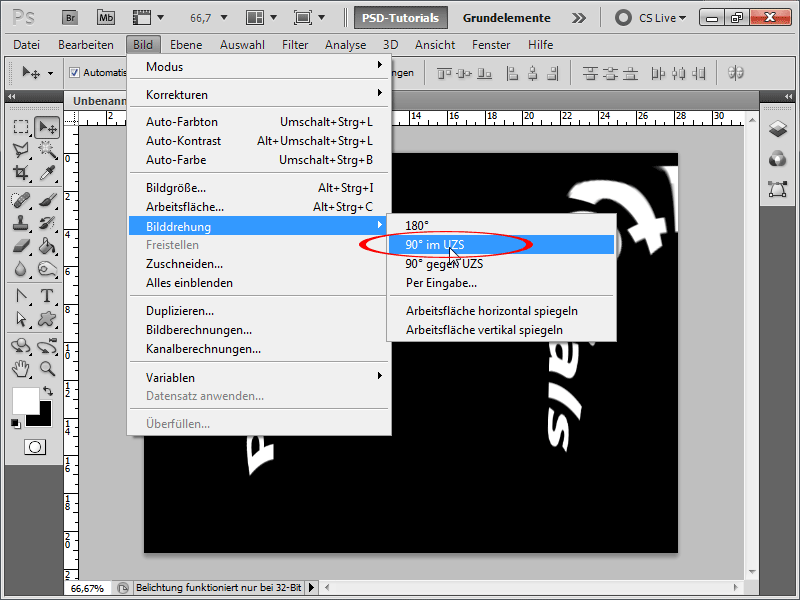Choose the Healing Brush tool
This screenshot has height=600, width=800.
click(20, 200)
